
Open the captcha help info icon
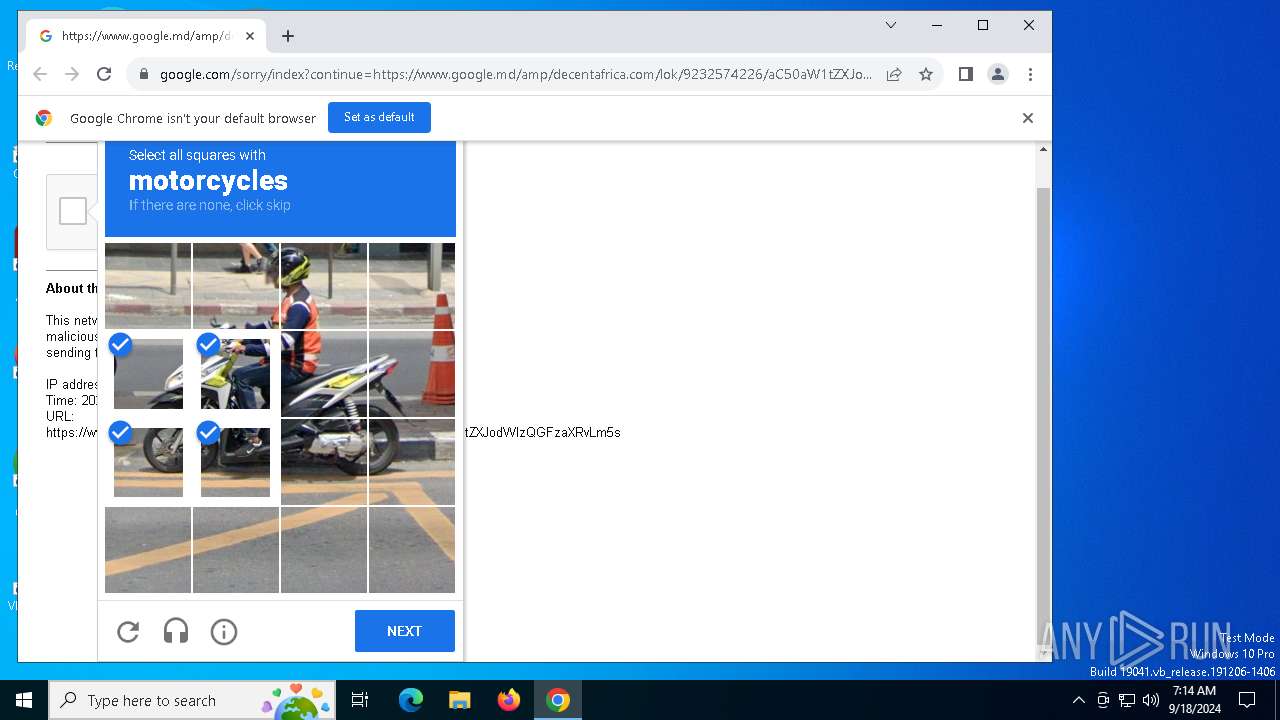point(224,631)
